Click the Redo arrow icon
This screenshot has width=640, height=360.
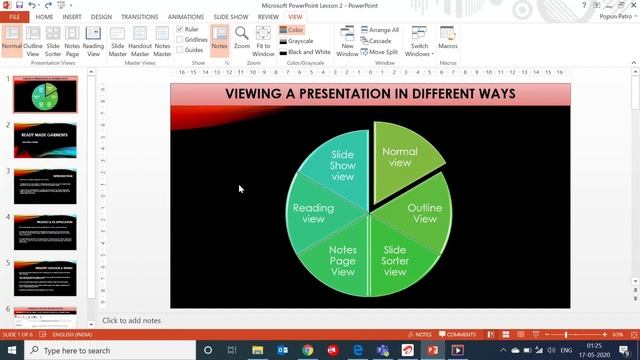48,5
